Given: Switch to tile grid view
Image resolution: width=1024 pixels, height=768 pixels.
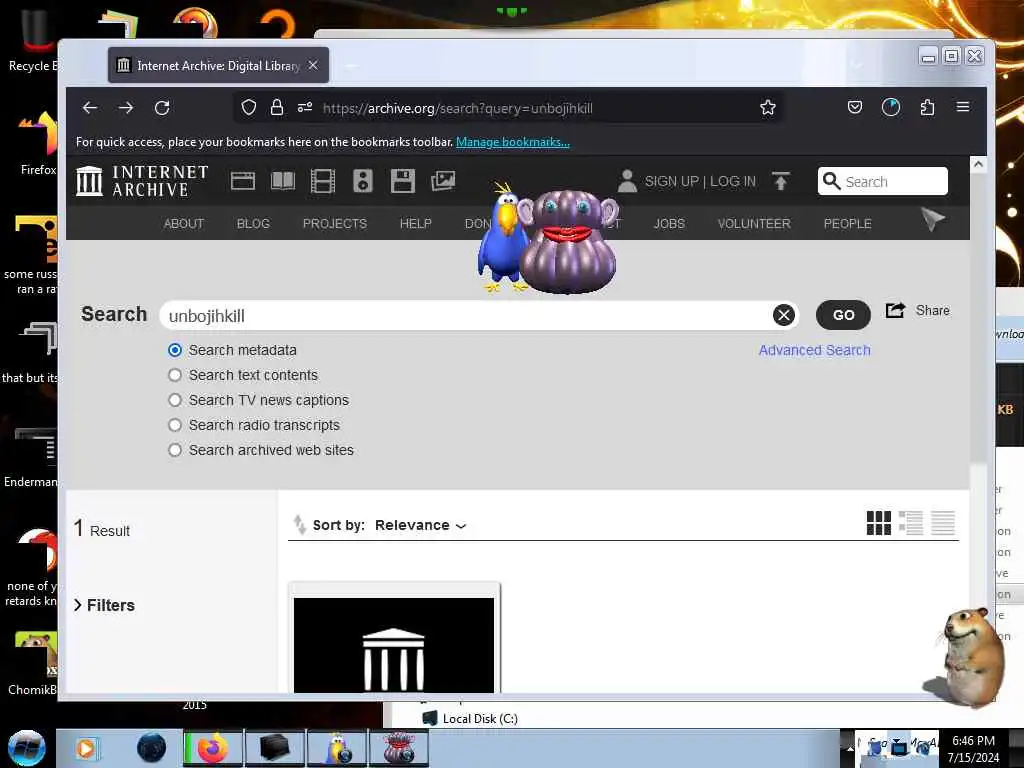Looking at the screenshot, I should tap(878, 523).
